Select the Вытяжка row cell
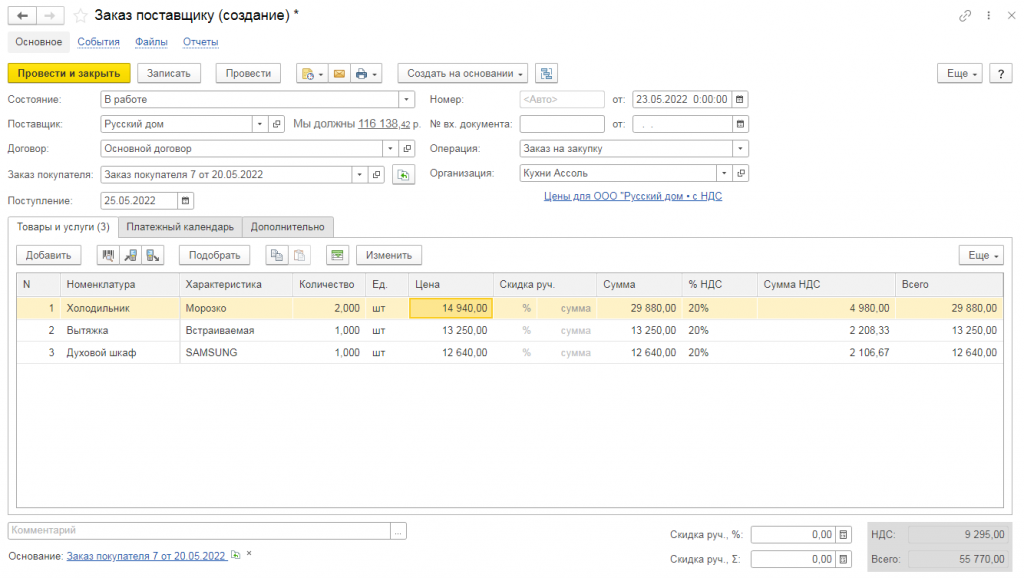This screenshot has width=1024, height=578. [120, 330]
